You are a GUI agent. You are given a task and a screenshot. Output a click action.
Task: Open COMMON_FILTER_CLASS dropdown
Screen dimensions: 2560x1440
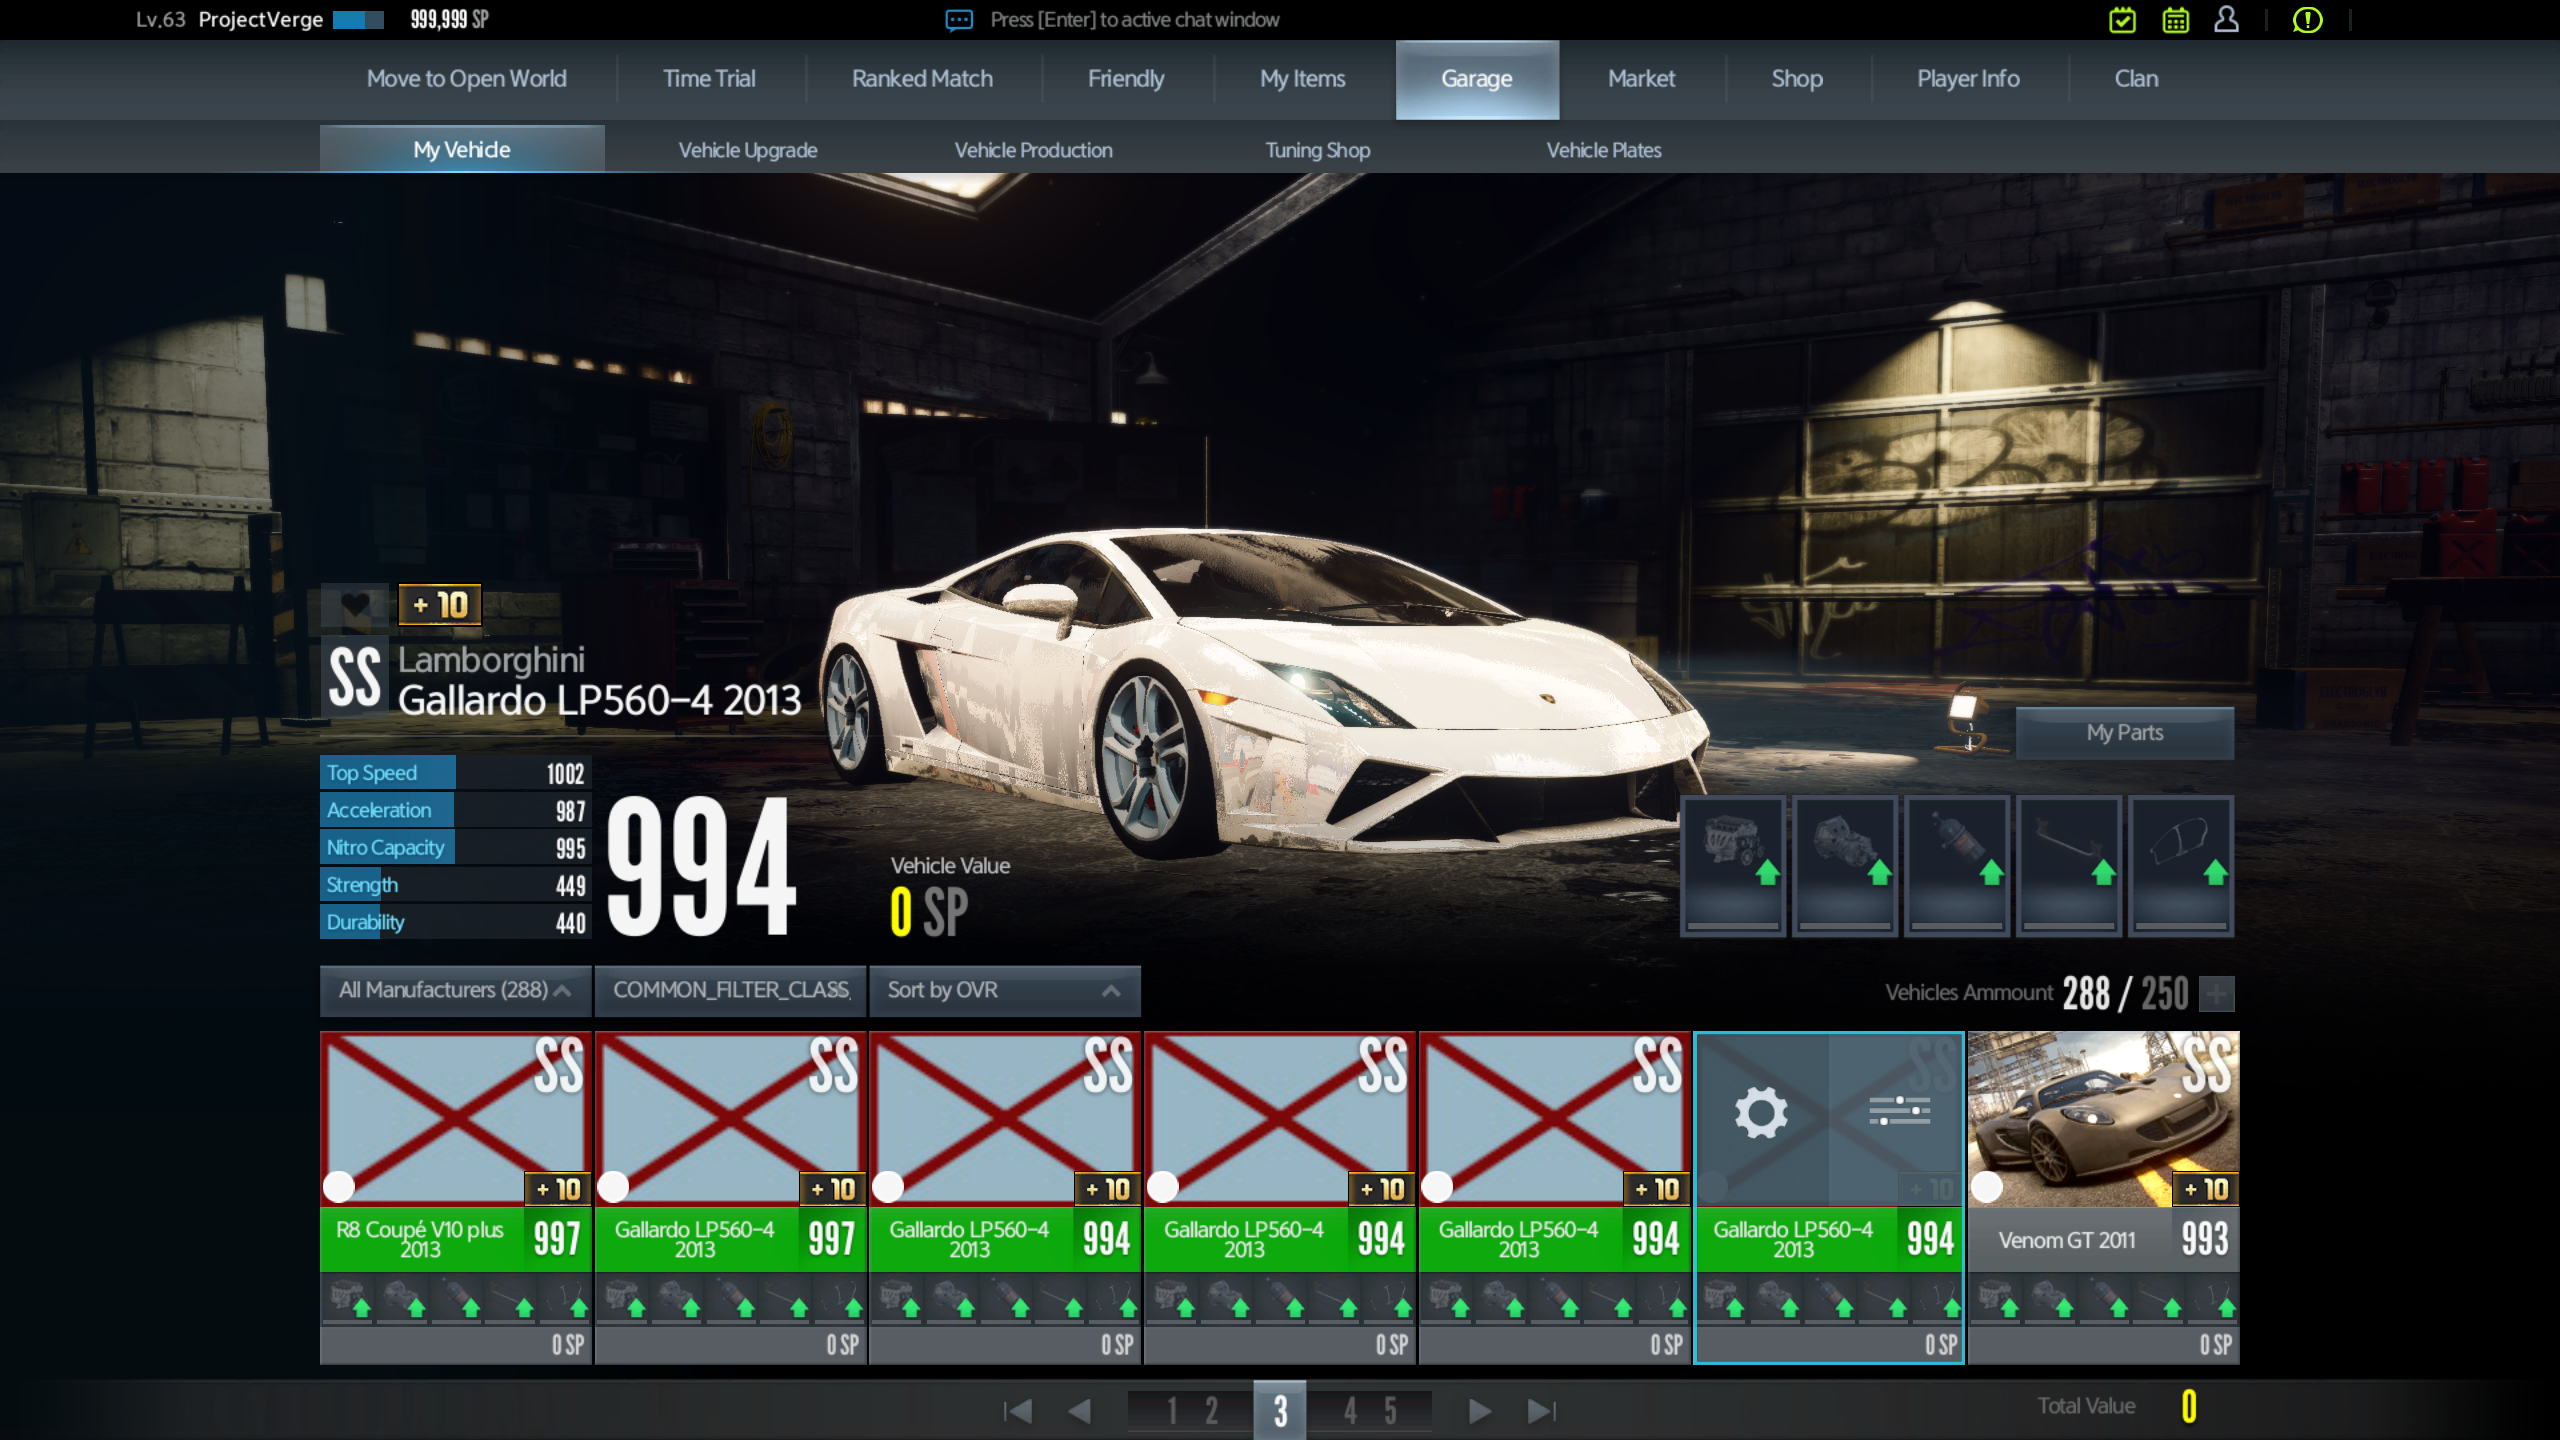(x=731, y=990)
